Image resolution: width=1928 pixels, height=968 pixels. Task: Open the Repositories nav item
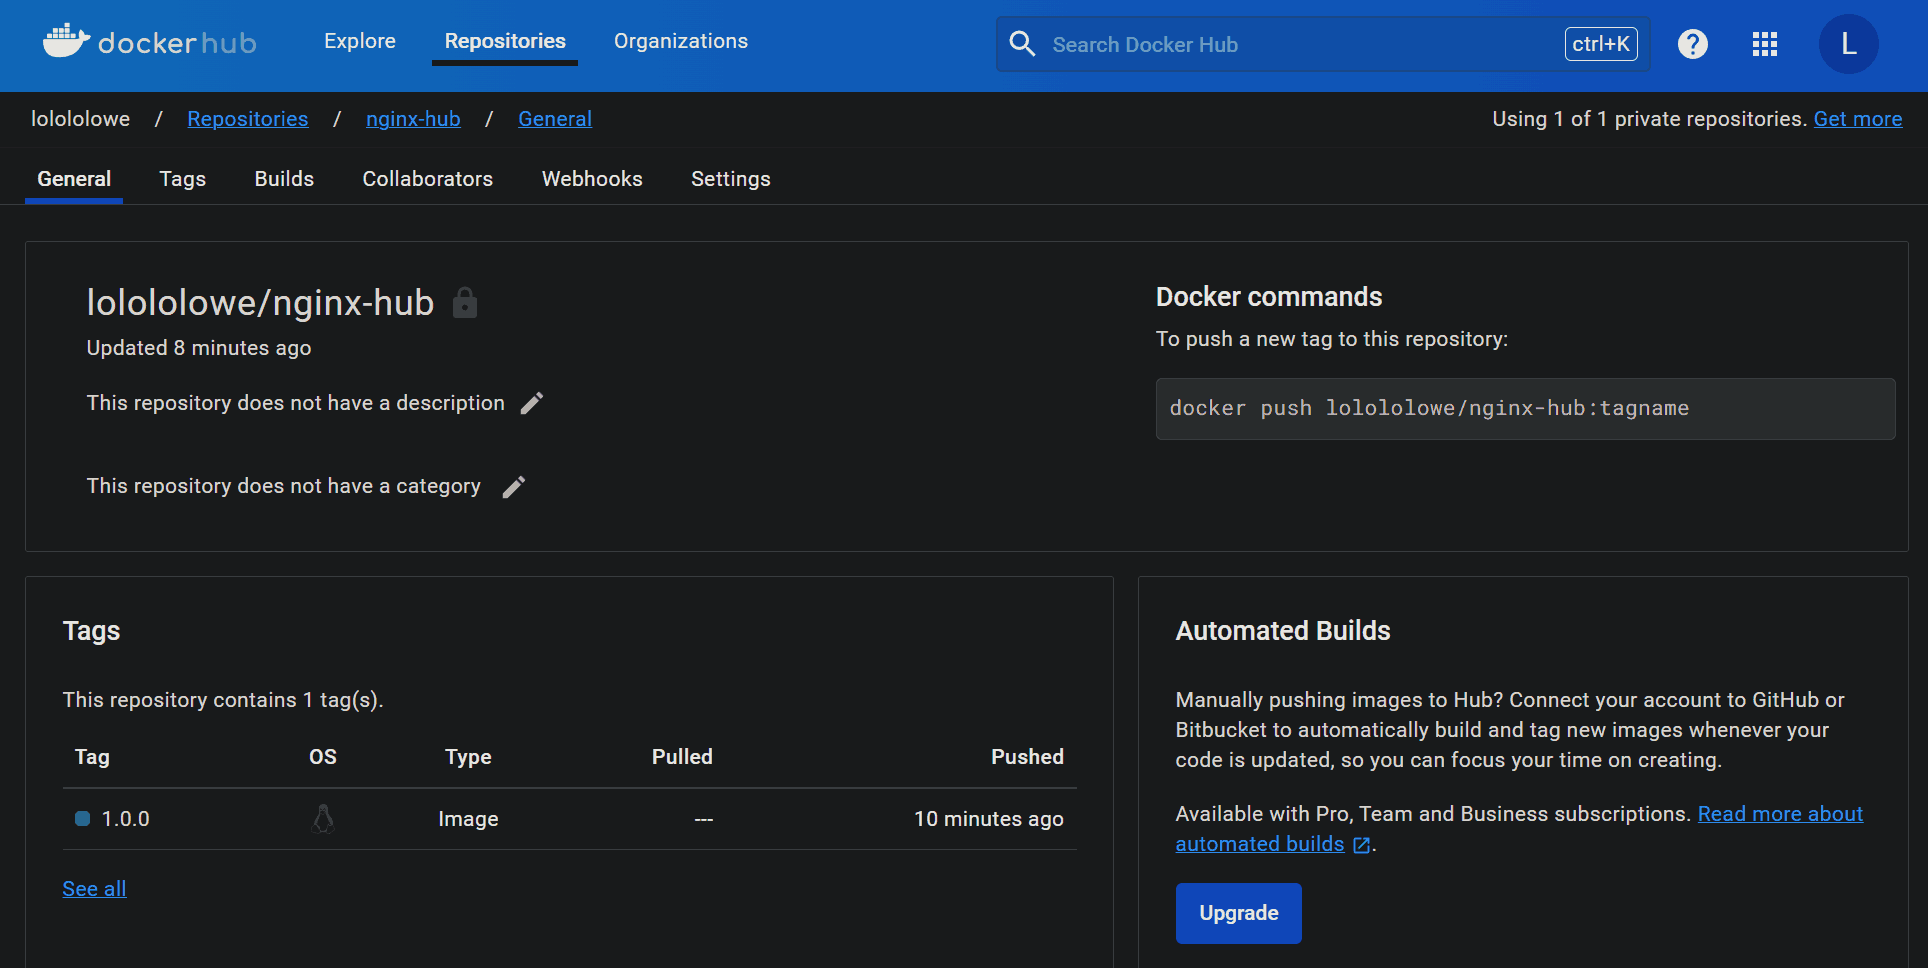click(505, 41)
